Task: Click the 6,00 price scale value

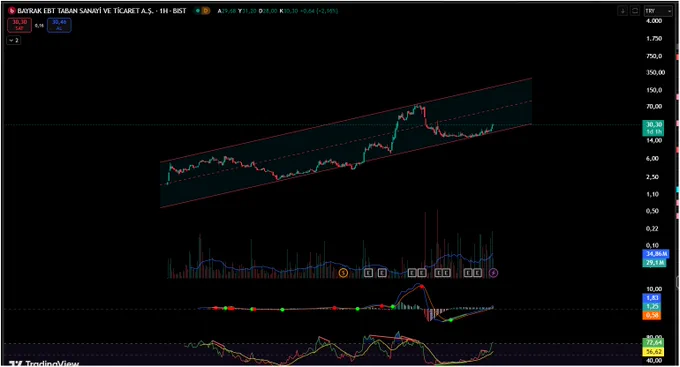Action: pyautogui.click(x=652, y=159)
